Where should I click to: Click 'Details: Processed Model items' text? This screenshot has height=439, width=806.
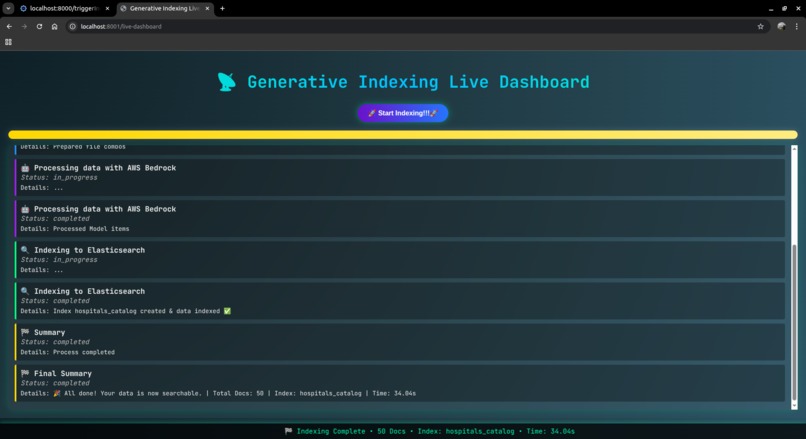(x=75, y=229)
